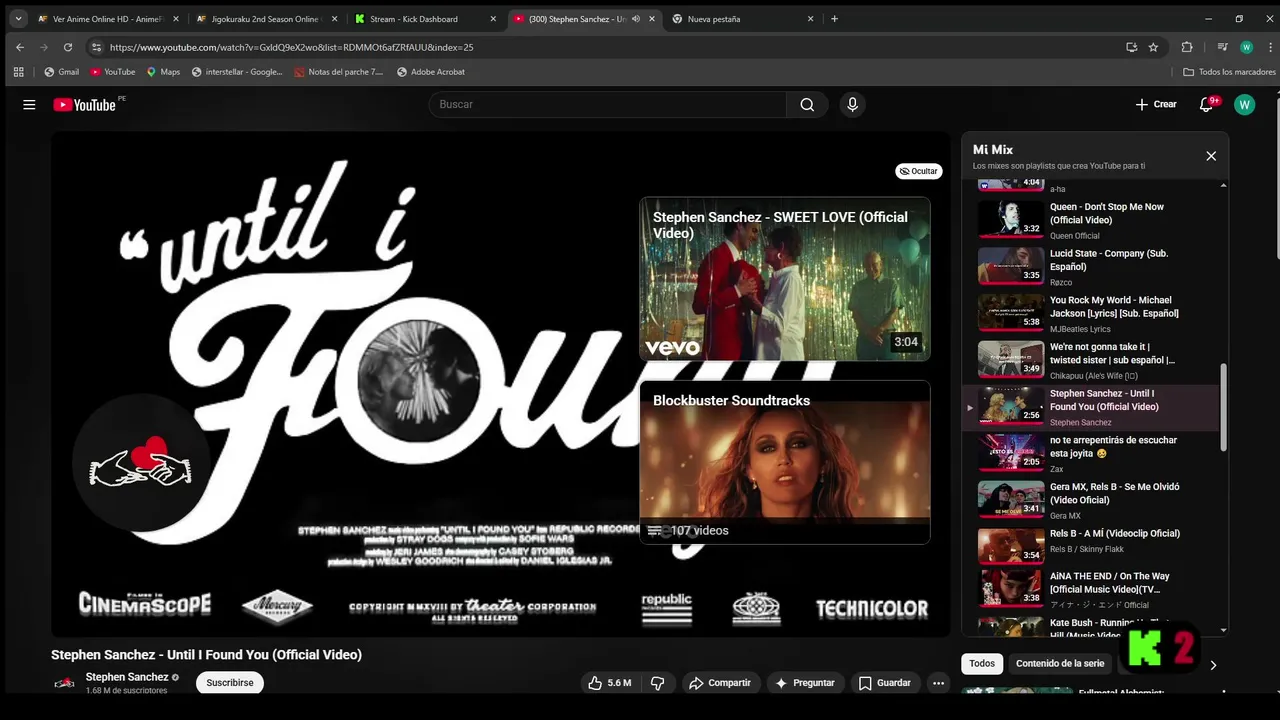Open the Stephen Sanchez channel avatar

(x=64, y=683)
